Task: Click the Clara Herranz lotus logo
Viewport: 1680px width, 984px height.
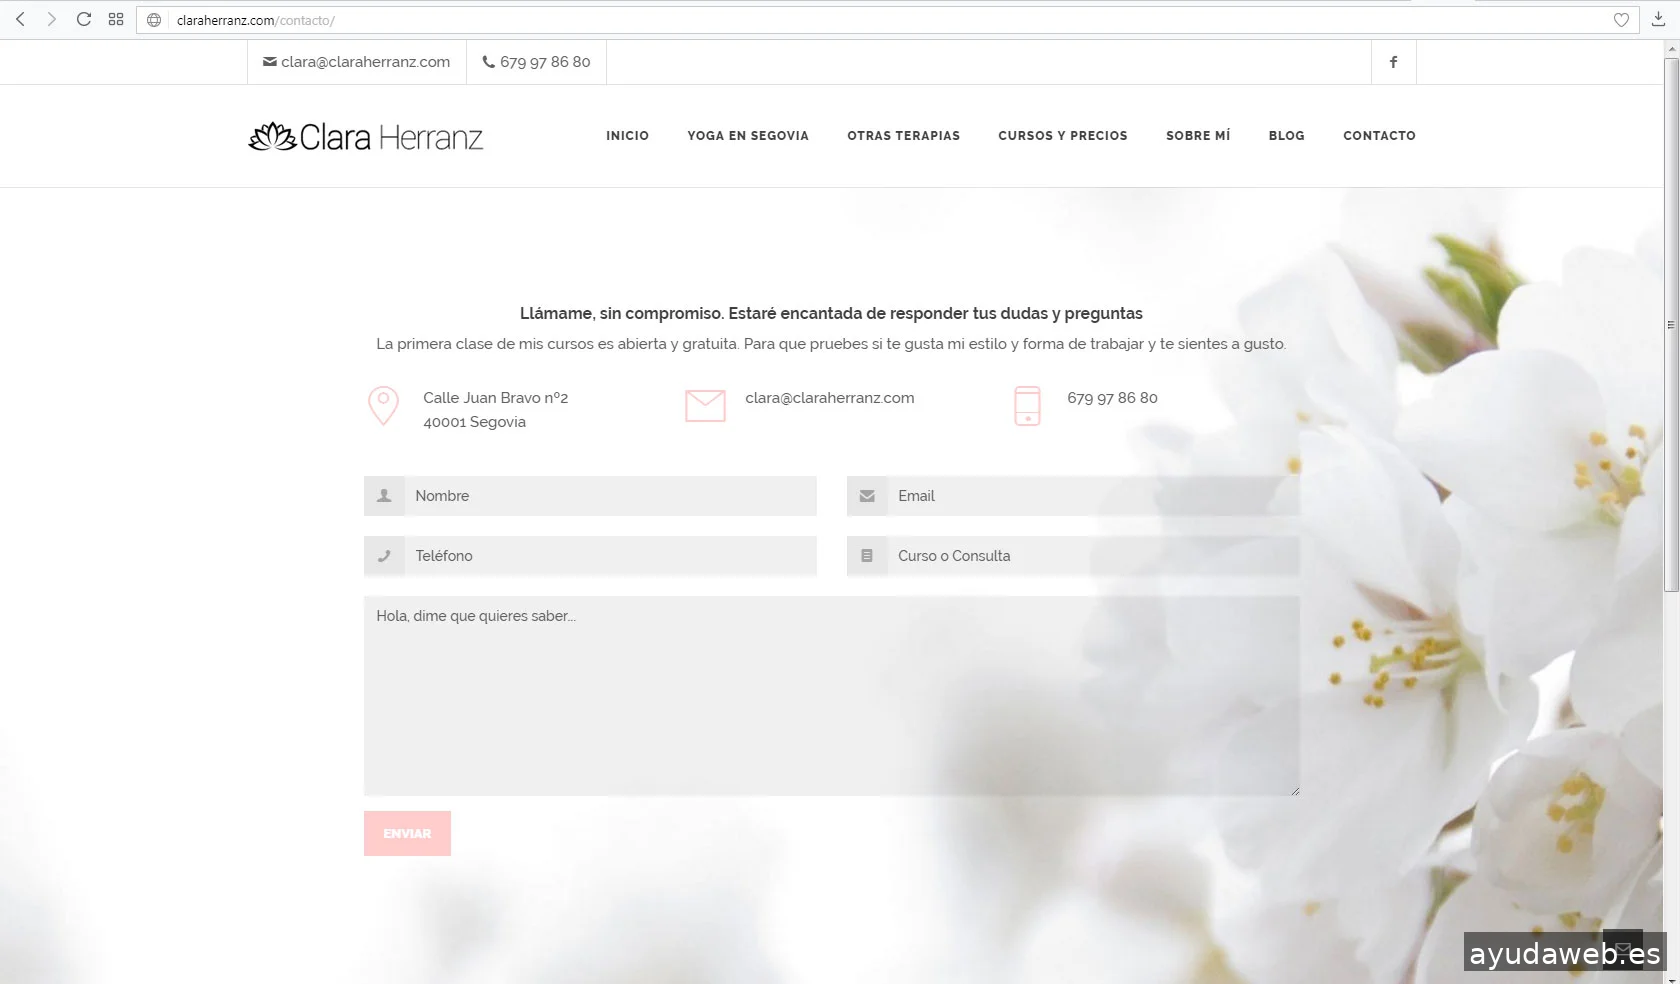Action: [x=365, y=137]
